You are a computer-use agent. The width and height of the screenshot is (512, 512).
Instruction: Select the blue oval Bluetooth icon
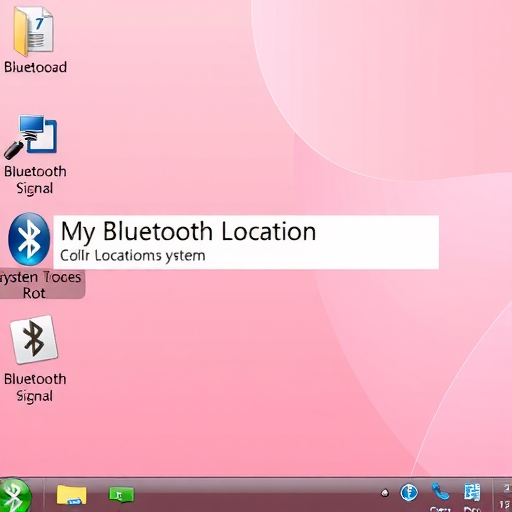click(29, 239)
